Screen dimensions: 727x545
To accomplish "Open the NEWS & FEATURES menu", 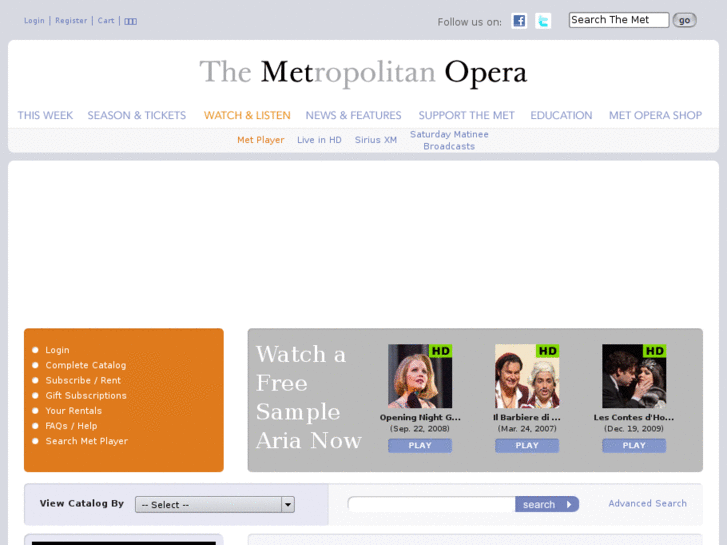I will (x=353, y=115).
